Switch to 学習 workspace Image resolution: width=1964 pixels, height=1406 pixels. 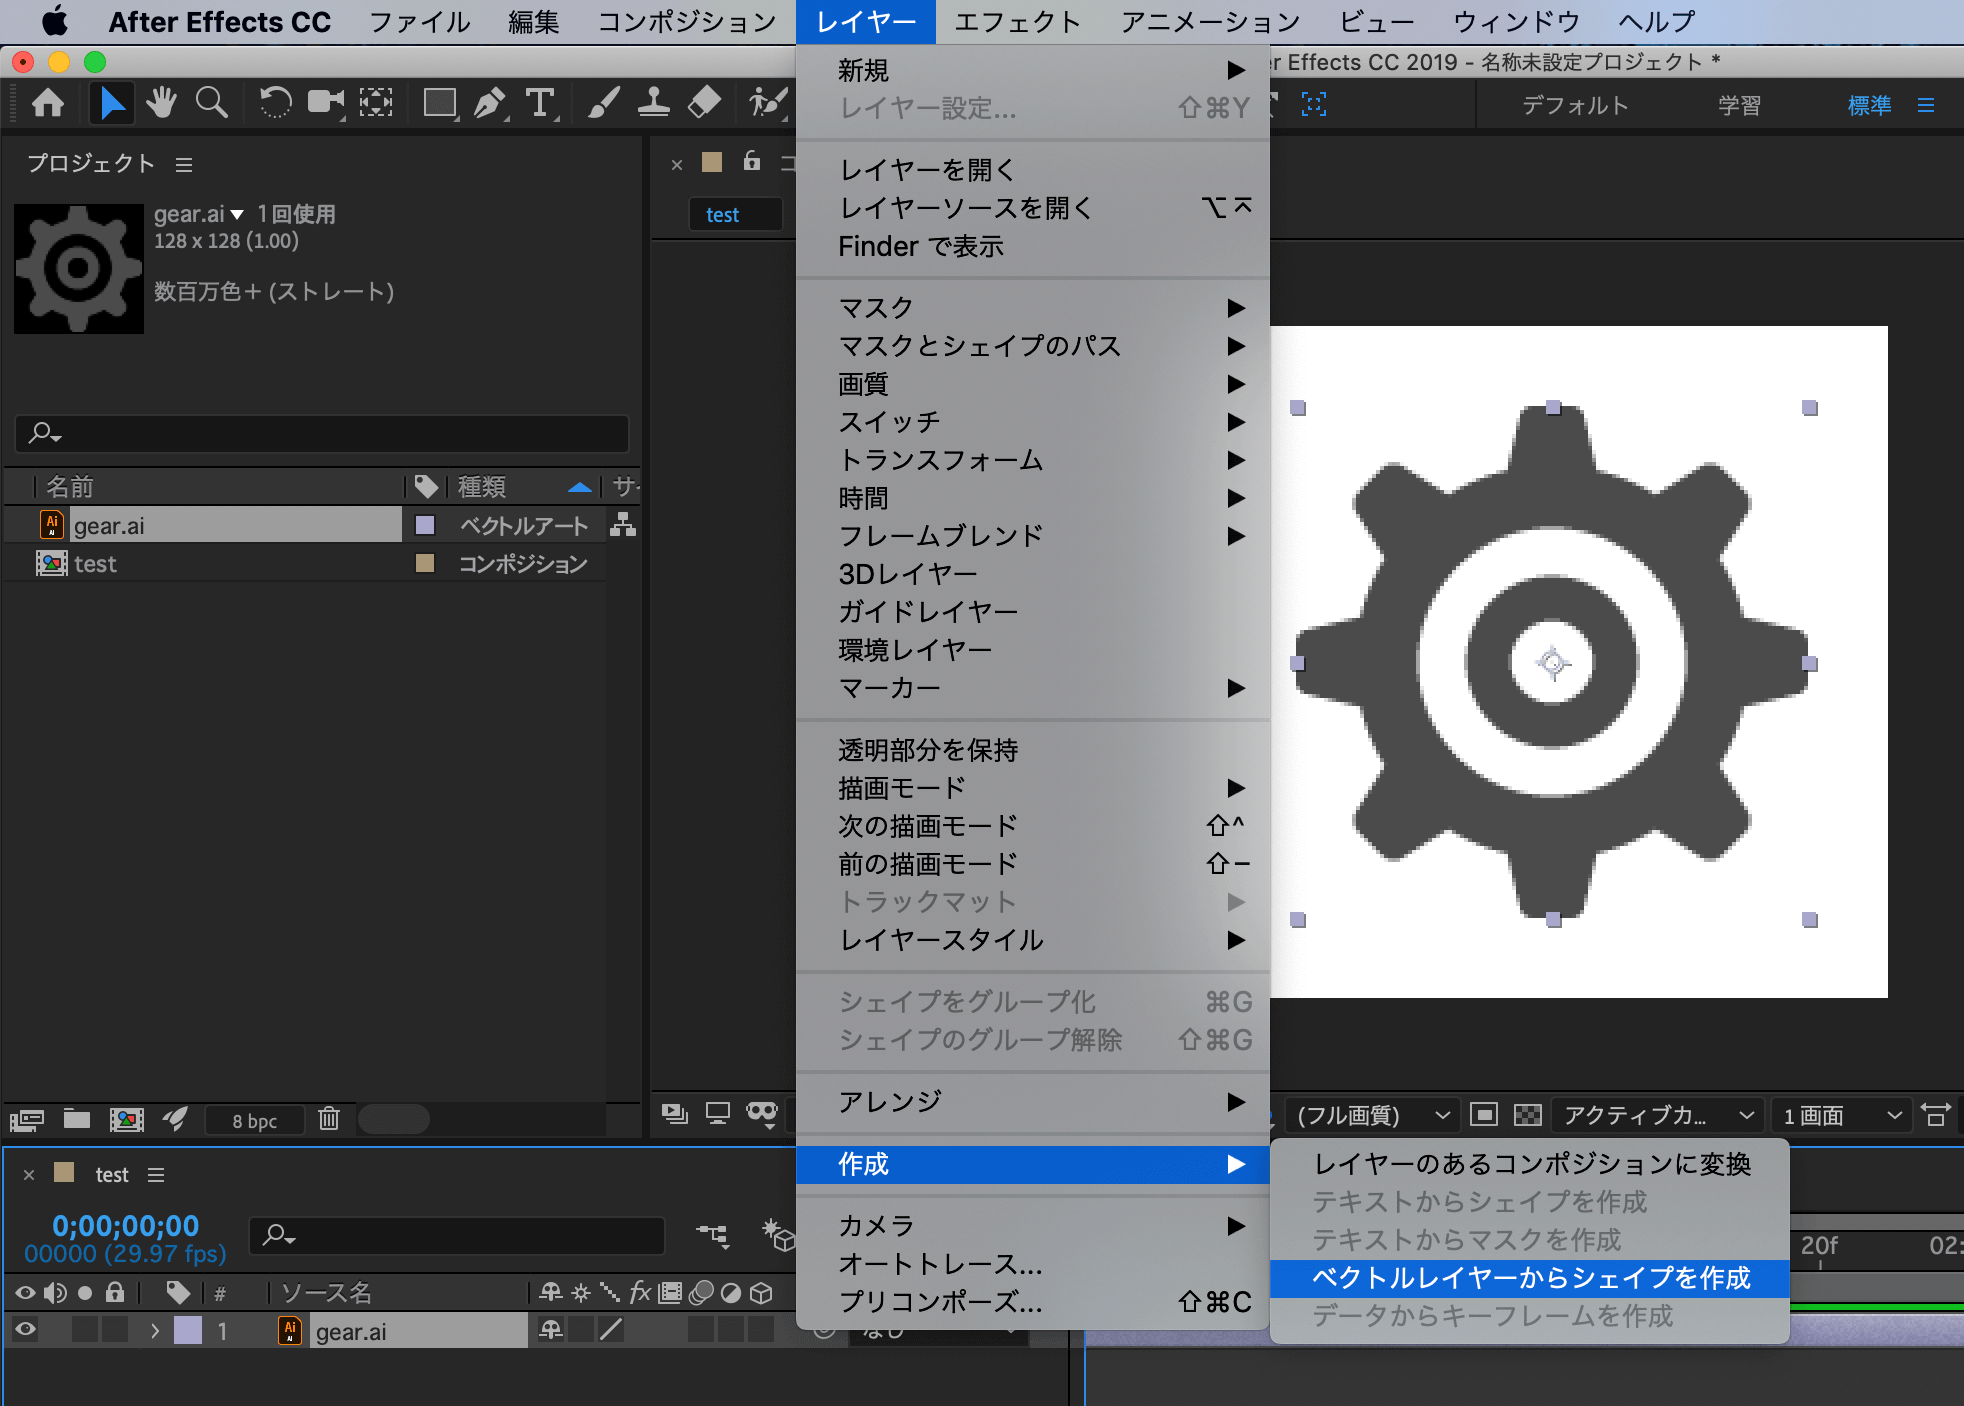coord(1739,105)
